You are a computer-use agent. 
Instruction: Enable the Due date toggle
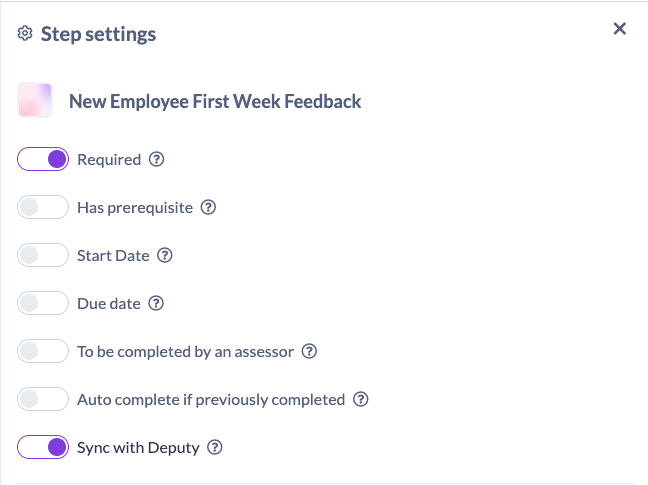pyautogui.click(x=43, y=303)
